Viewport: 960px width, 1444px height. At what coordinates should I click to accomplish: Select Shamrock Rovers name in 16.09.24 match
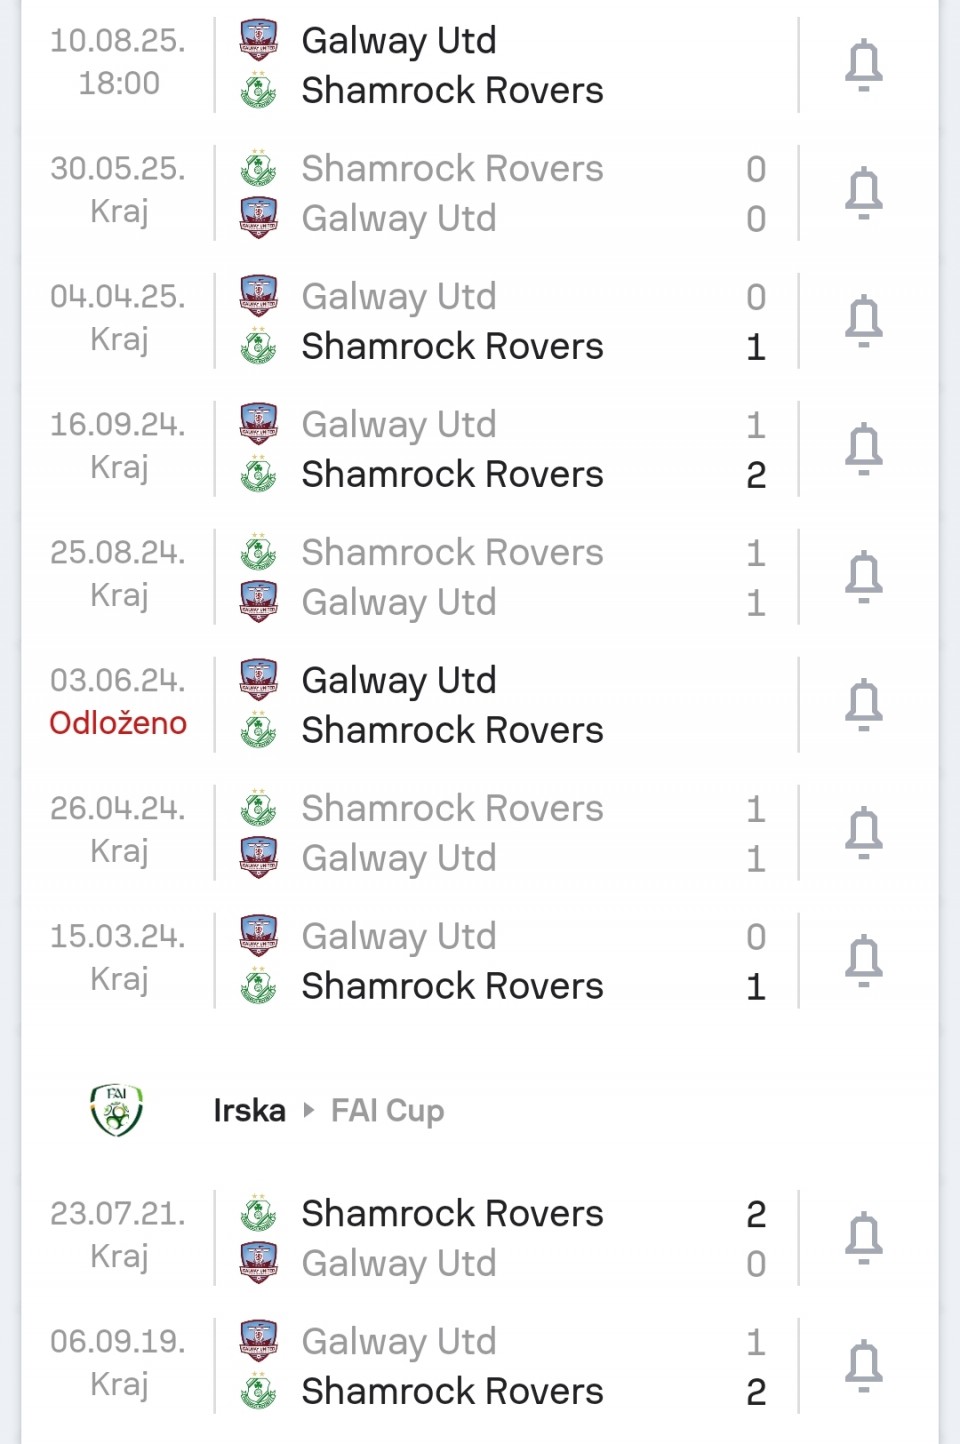(452, 474)
